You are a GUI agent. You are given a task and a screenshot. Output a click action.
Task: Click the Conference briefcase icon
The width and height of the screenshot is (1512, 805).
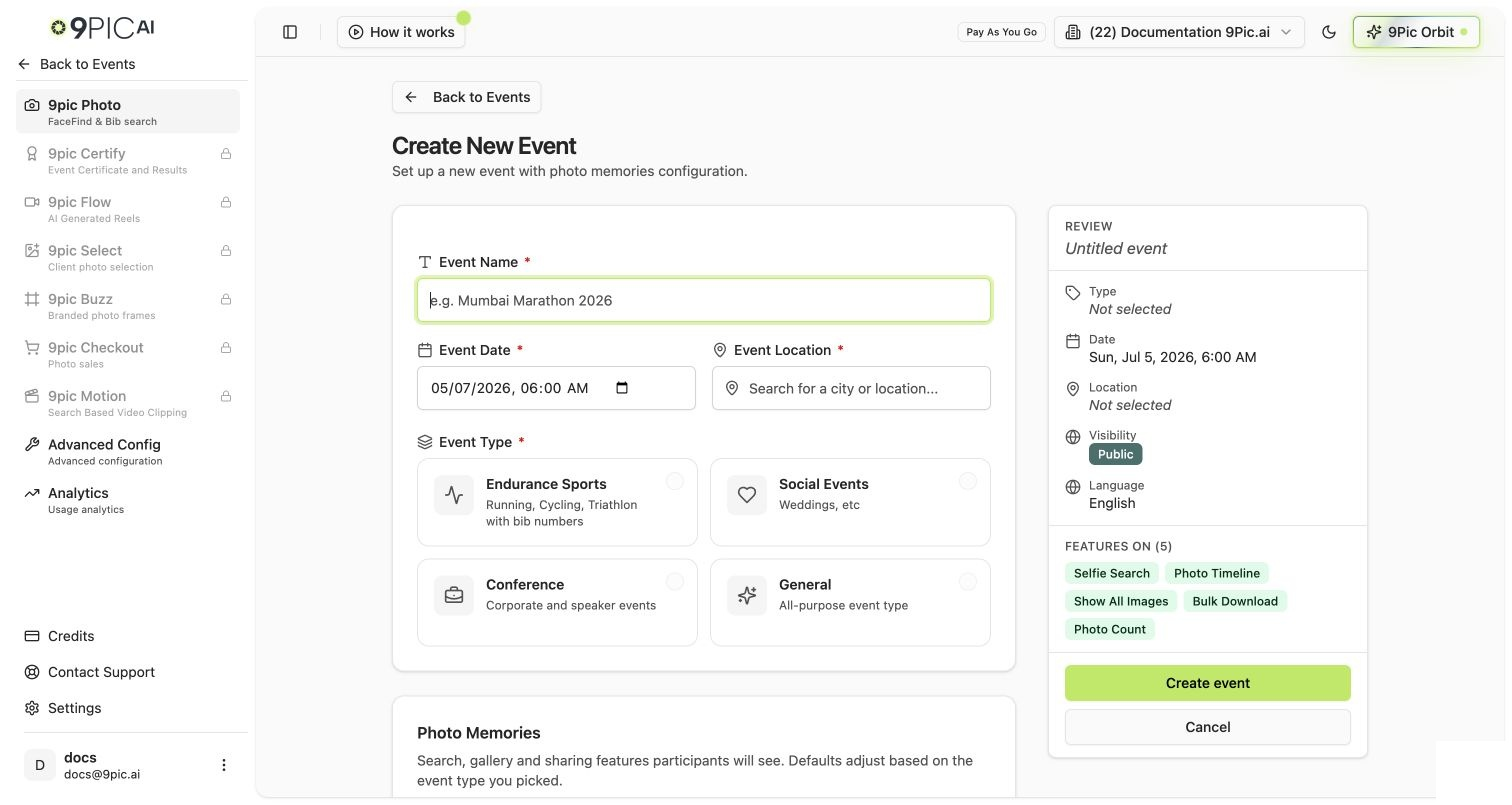tap(454, 596)
